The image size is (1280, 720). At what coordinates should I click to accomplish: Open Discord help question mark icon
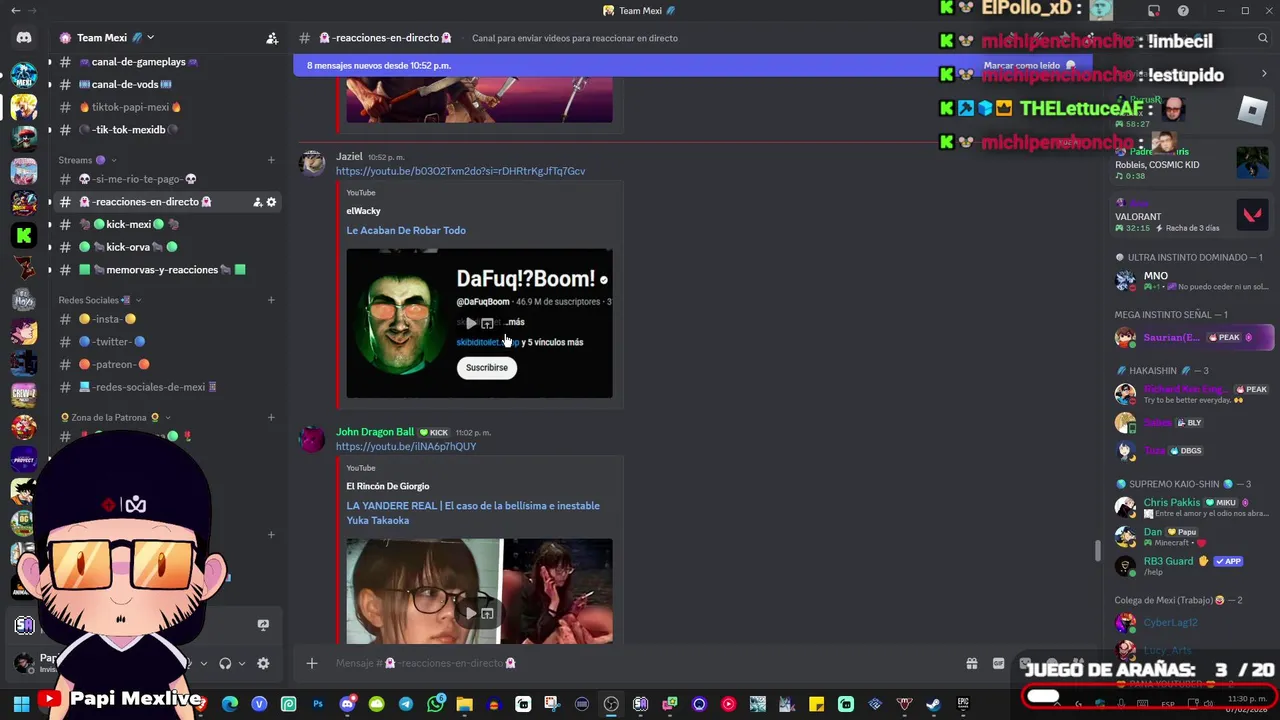[1183, 11]
